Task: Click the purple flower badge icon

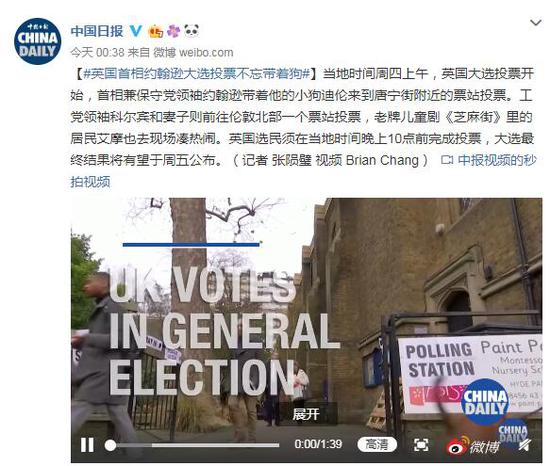Action: (173, 31)
